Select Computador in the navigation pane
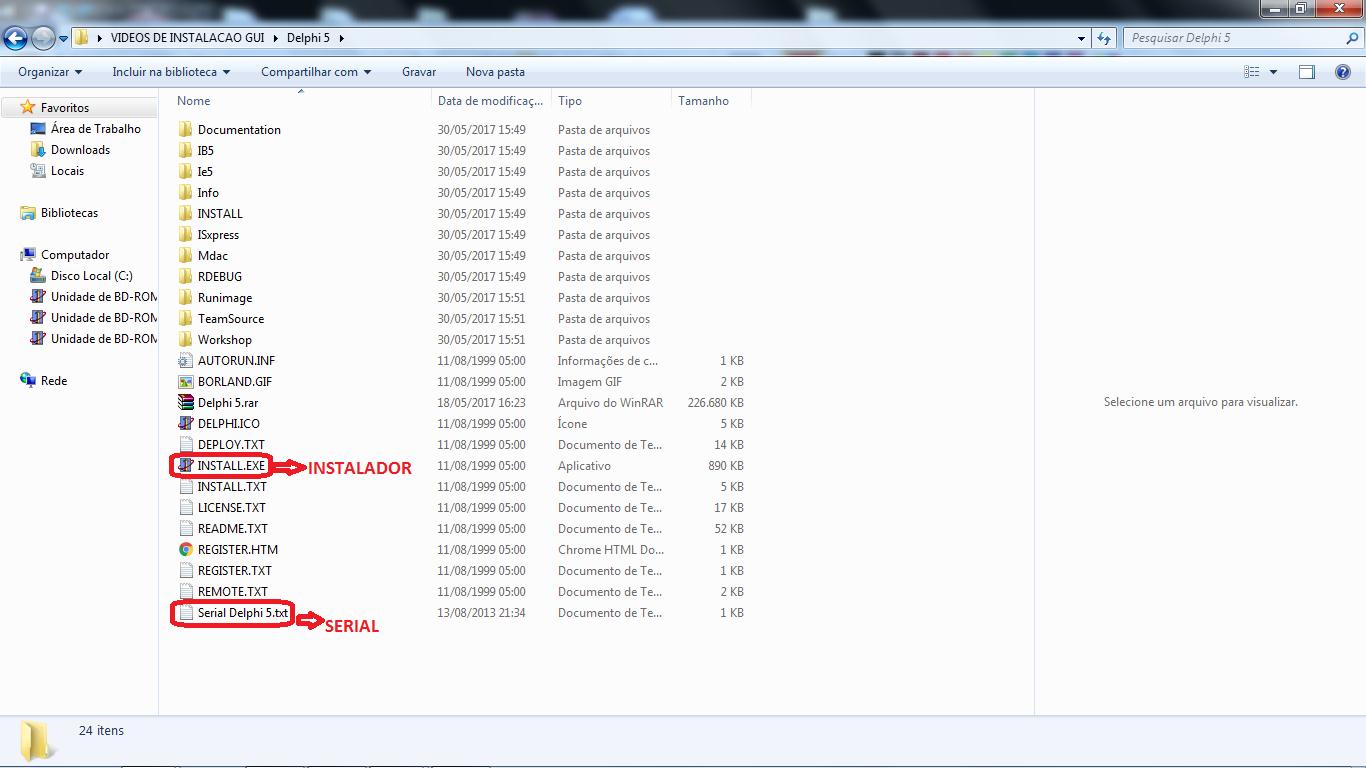Viewport: 1366px width, 768px height. (75, 254)
